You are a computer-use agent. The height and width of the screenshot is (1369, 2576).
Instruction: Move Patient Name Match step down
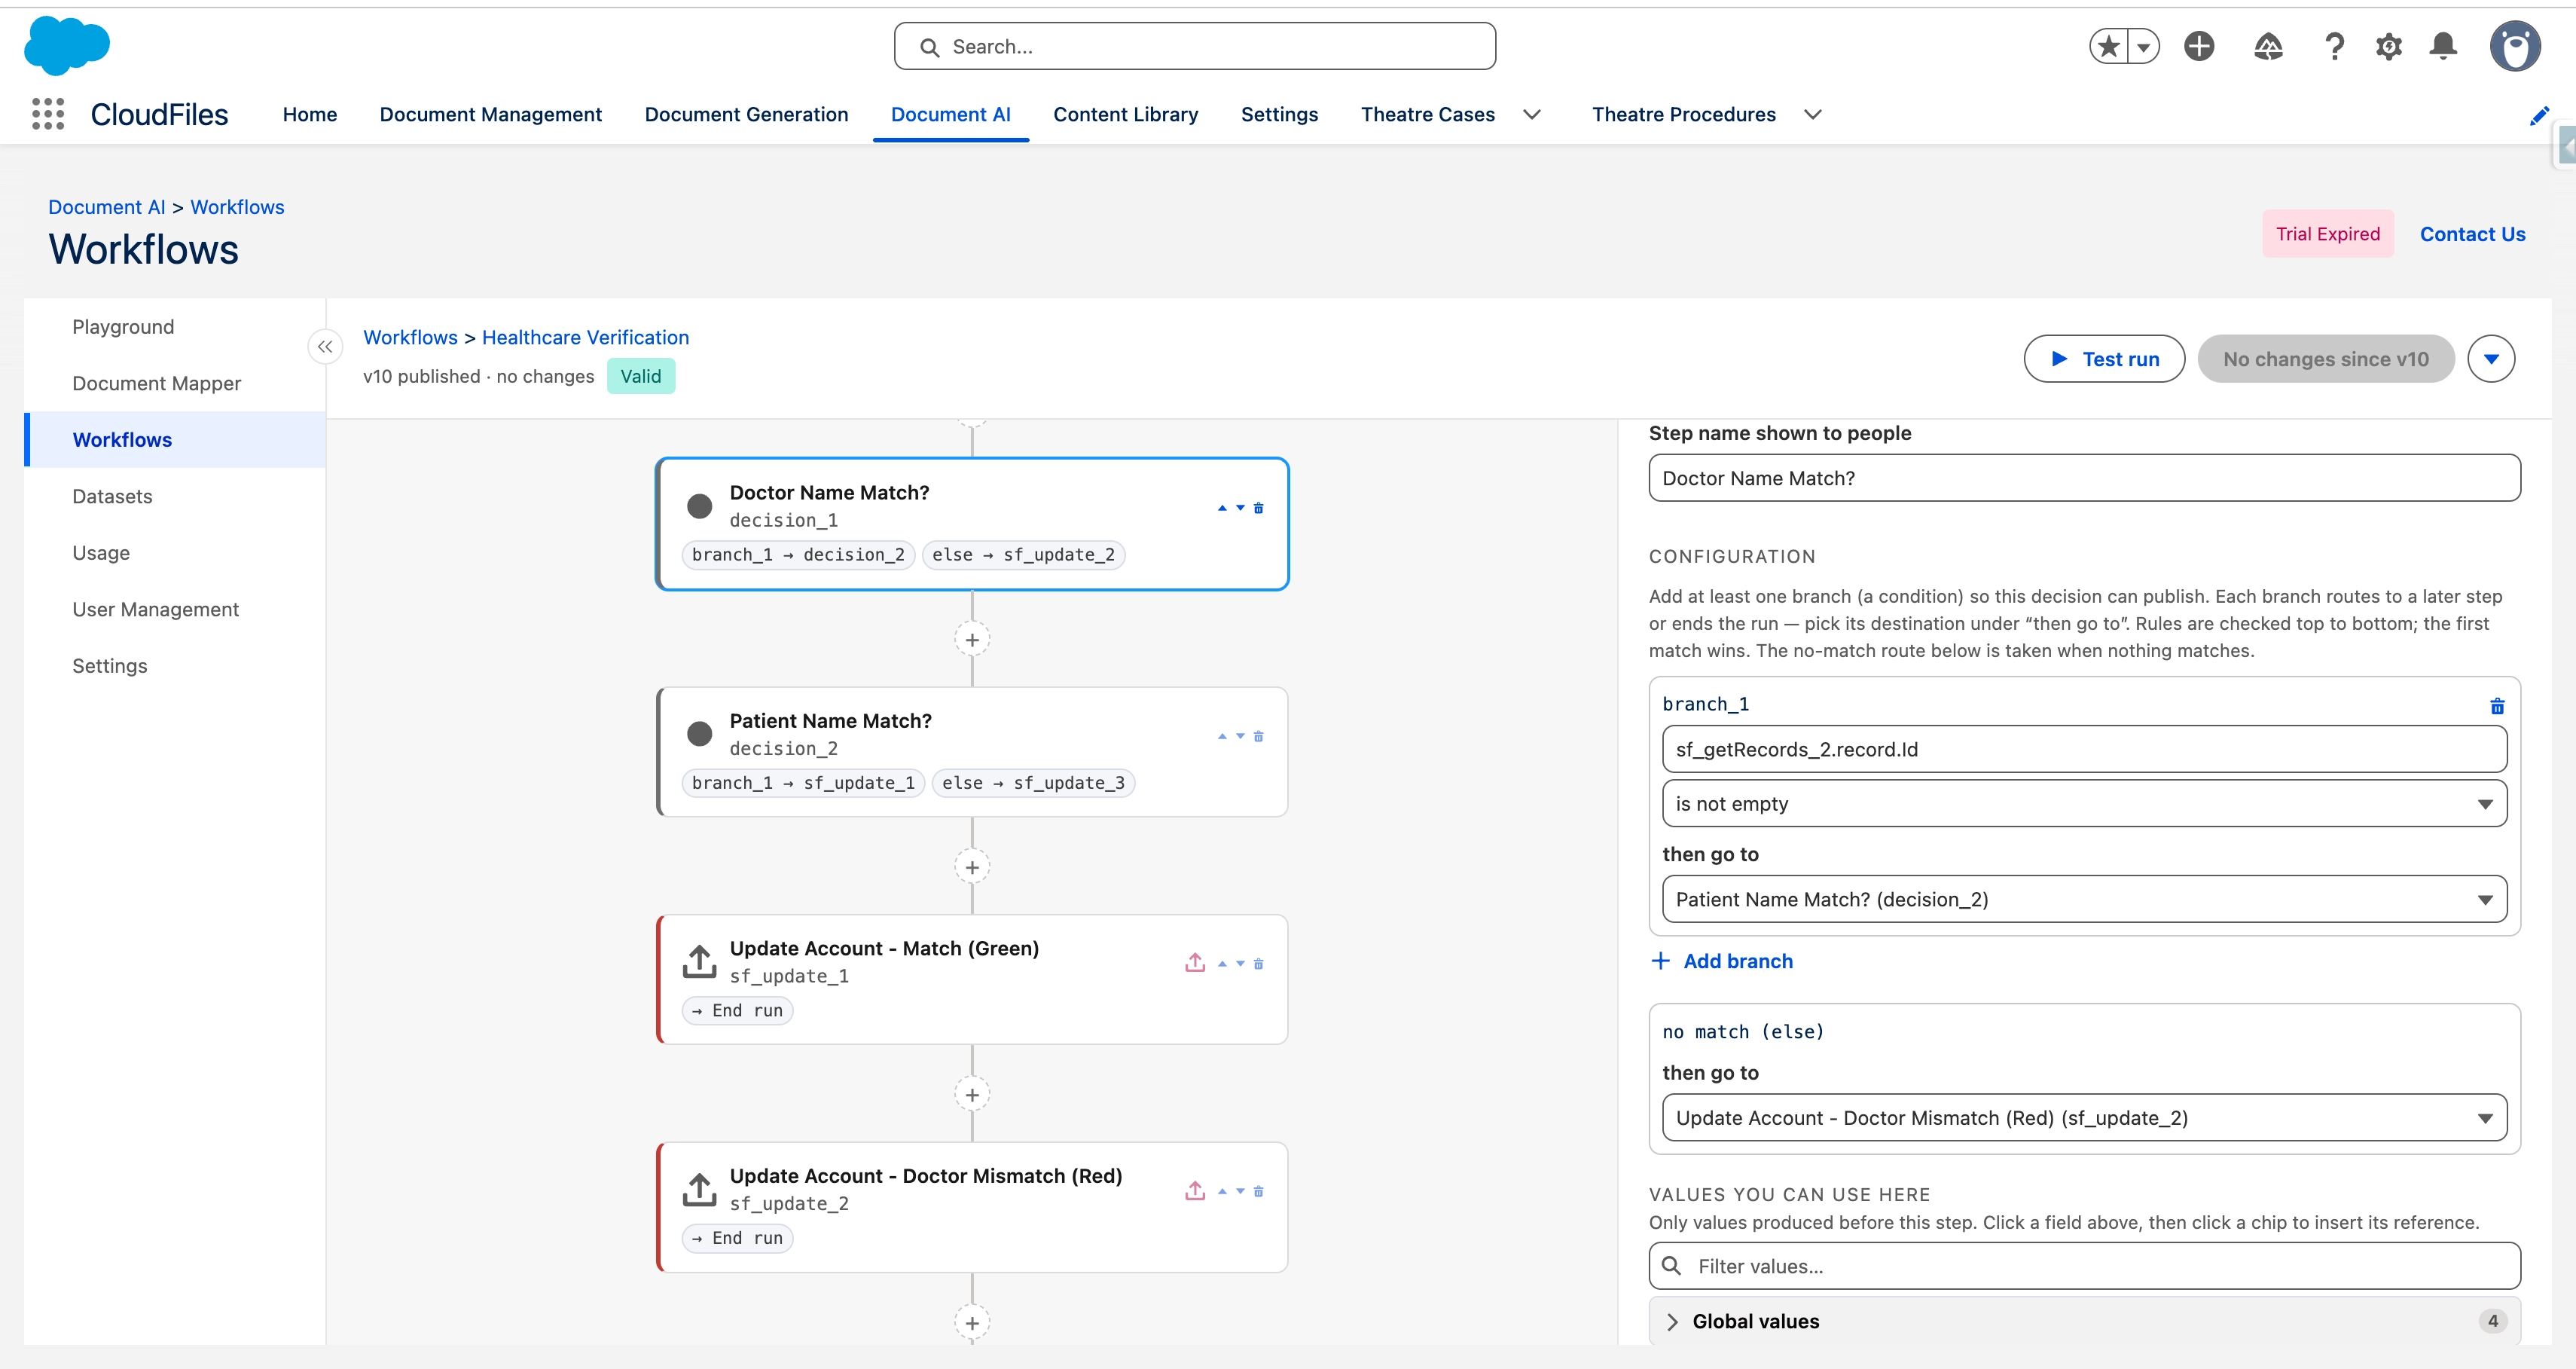[x=1240, y=736]
